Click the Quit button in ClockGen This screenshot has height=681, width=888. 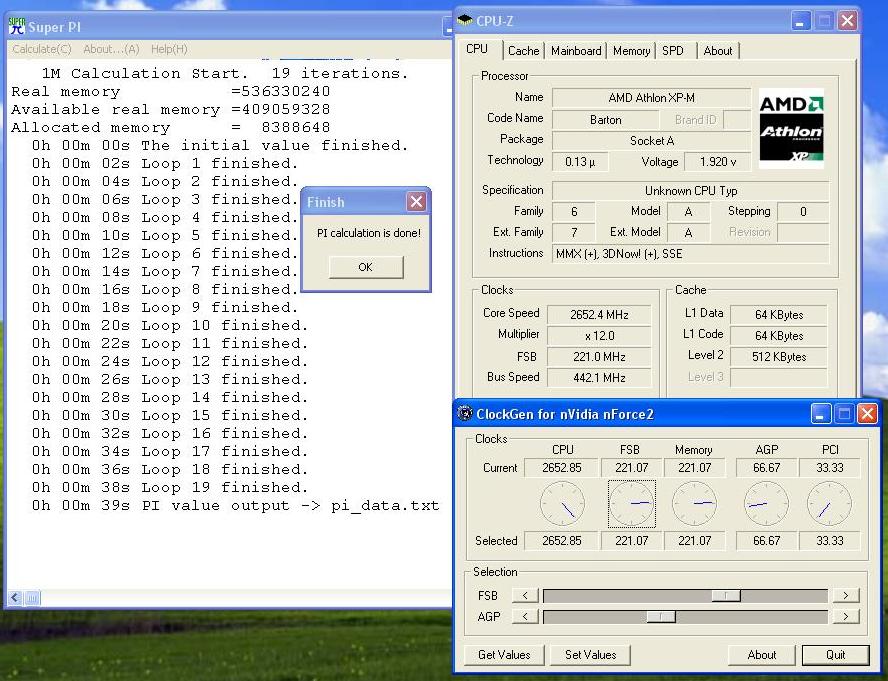[835, 654]
